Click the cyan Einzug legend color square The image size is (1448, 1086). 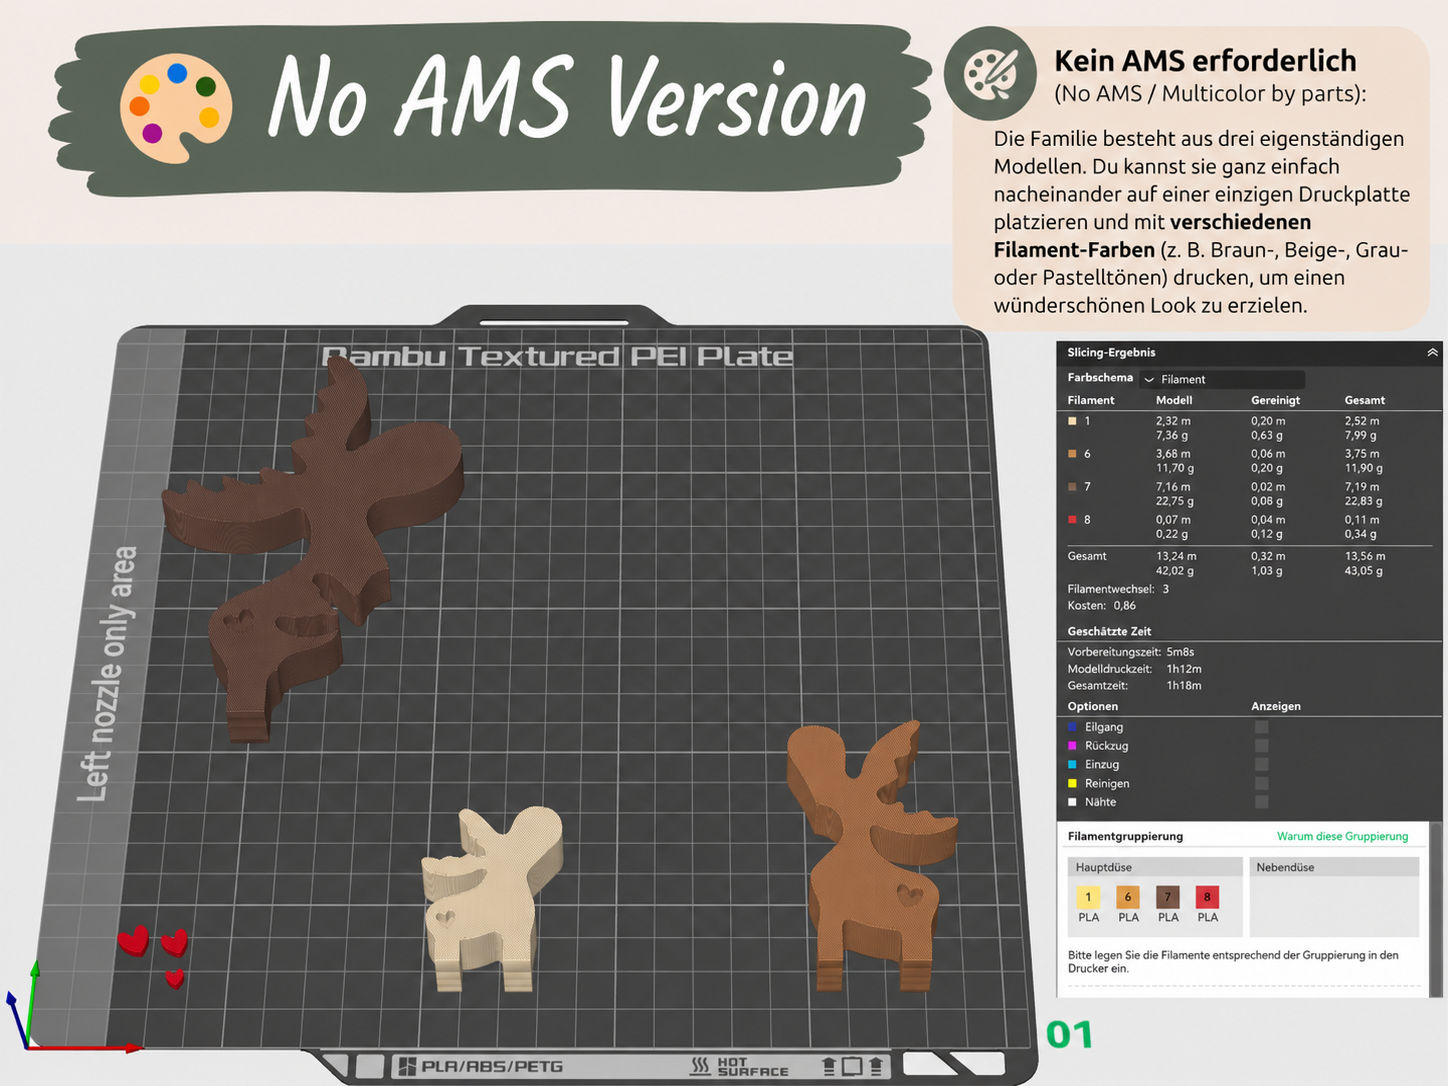(x=1073, y=764)
